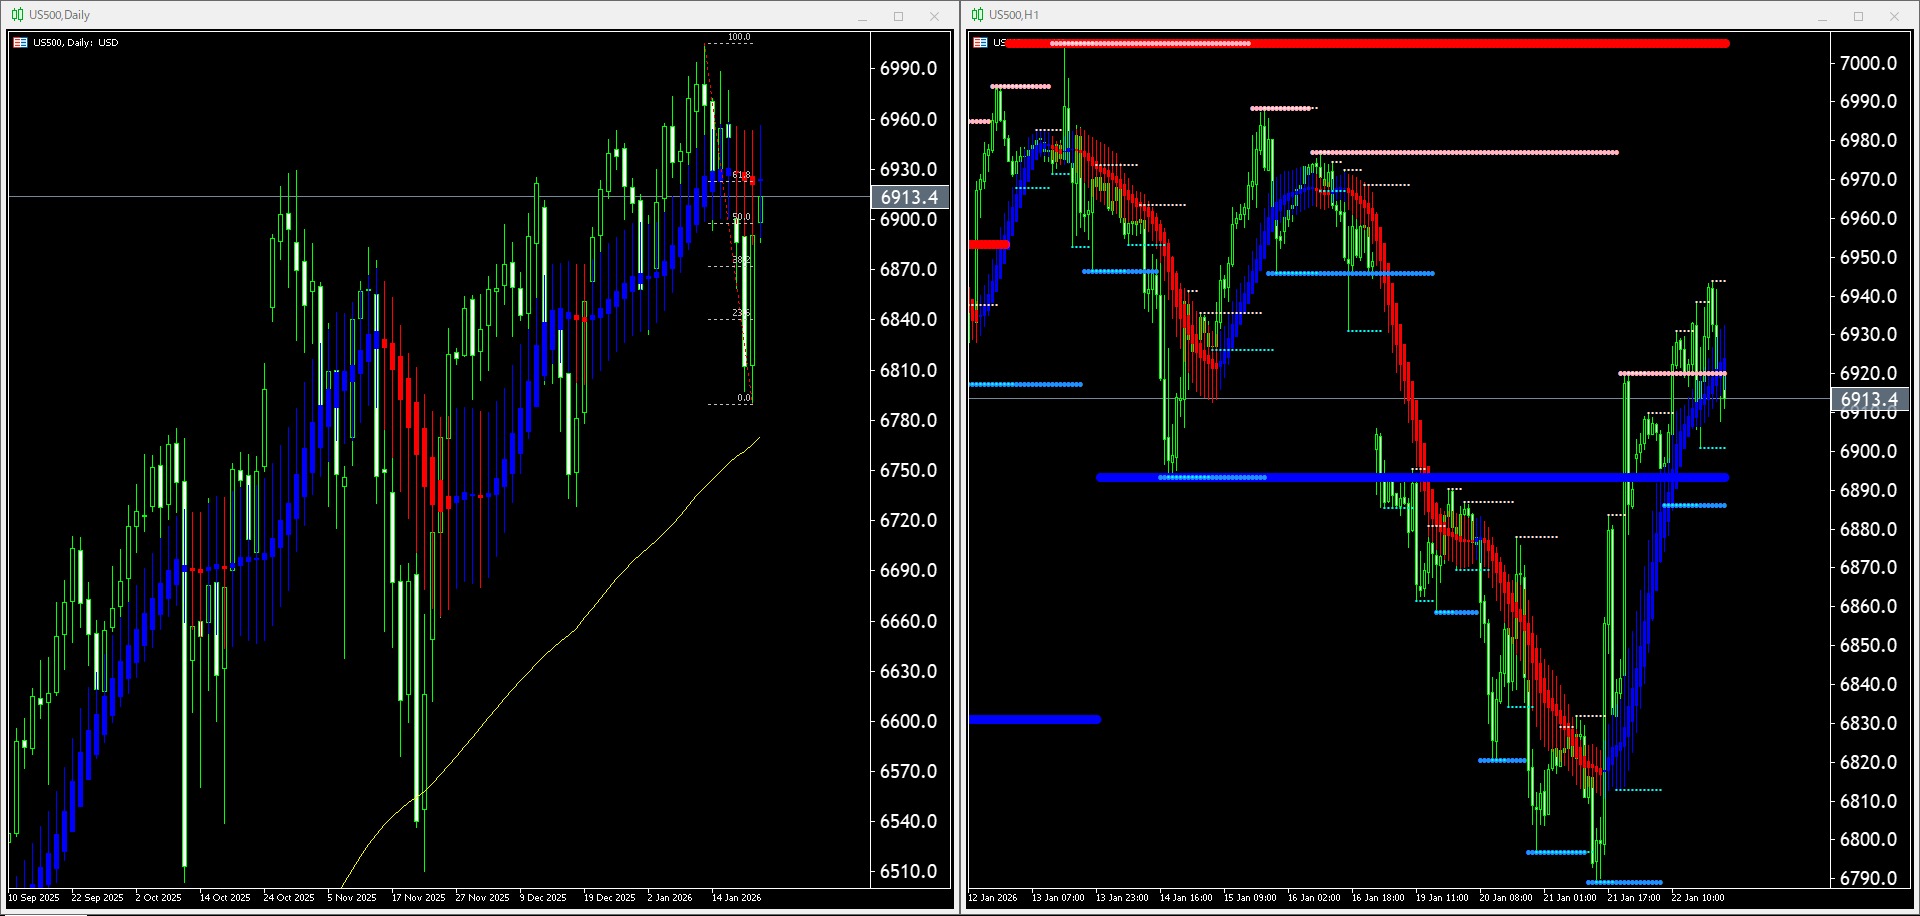Image resolution: width=1920 pixels, height=916 pixels.
Task: Minimize the US500,H1 chart window
Action: pyautogui.click(x=1823, y=16)
